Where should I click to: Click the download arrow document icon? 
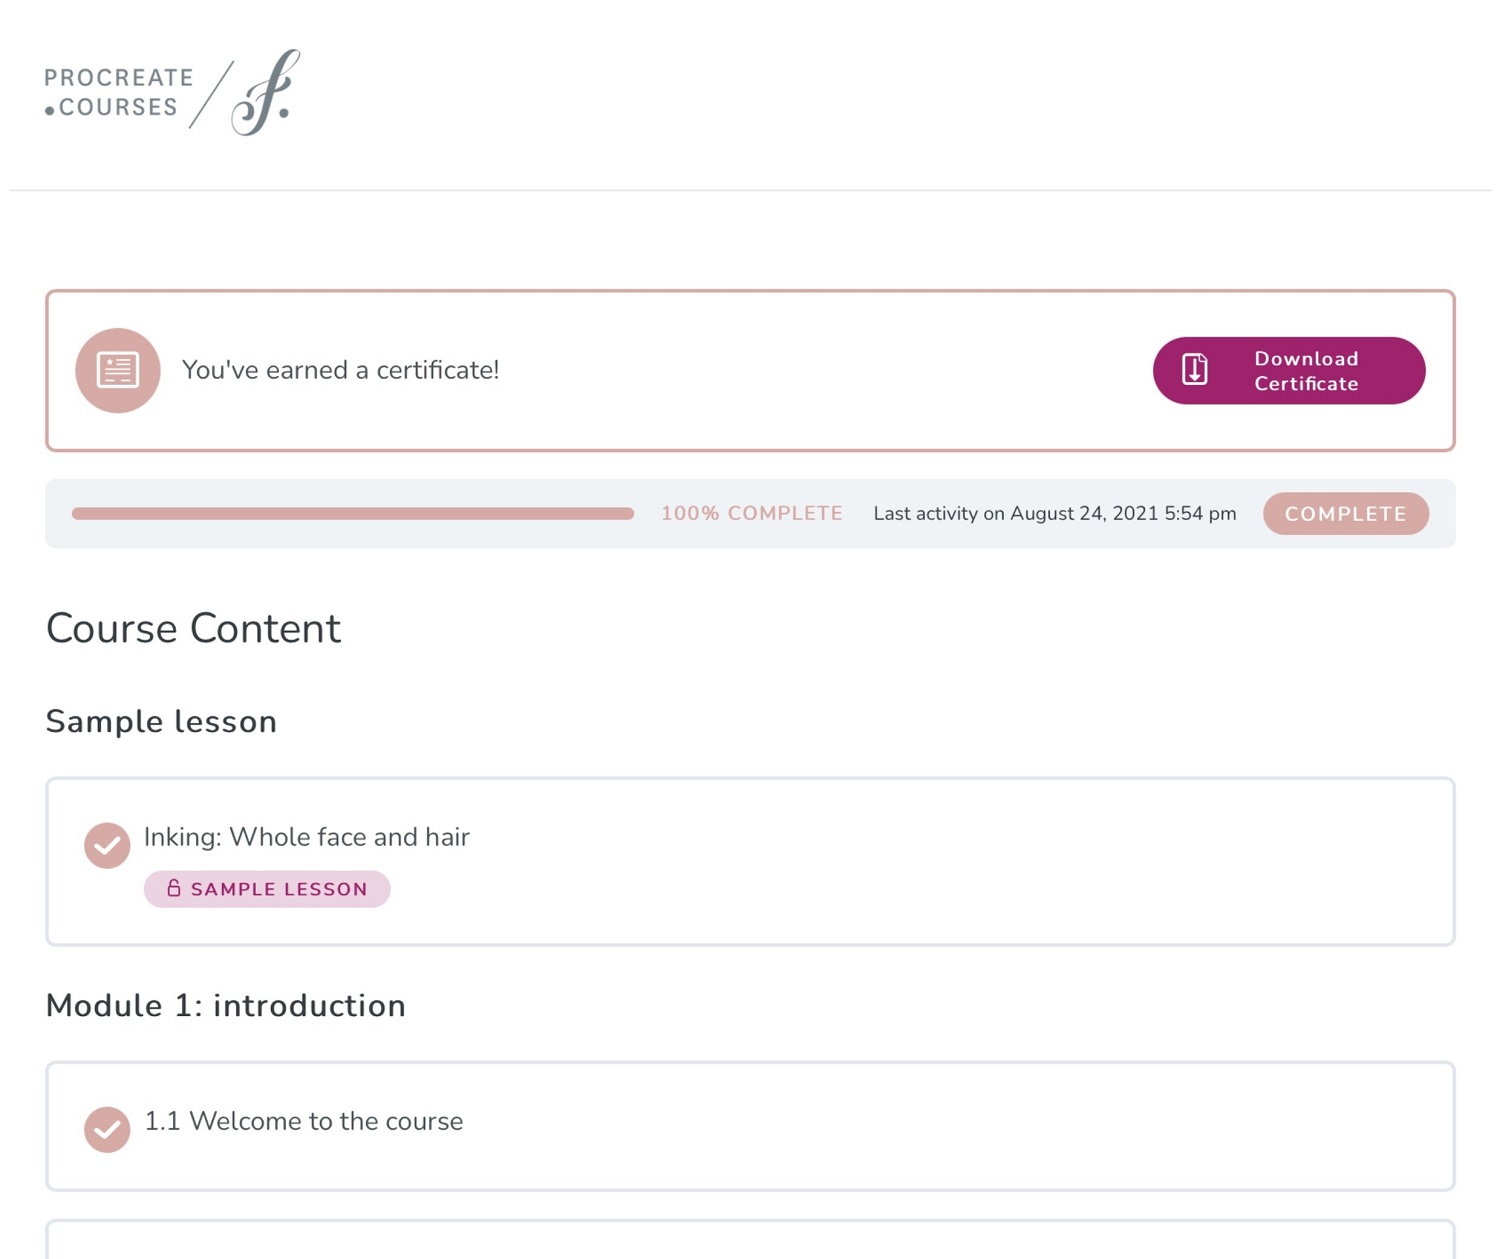1195,370
